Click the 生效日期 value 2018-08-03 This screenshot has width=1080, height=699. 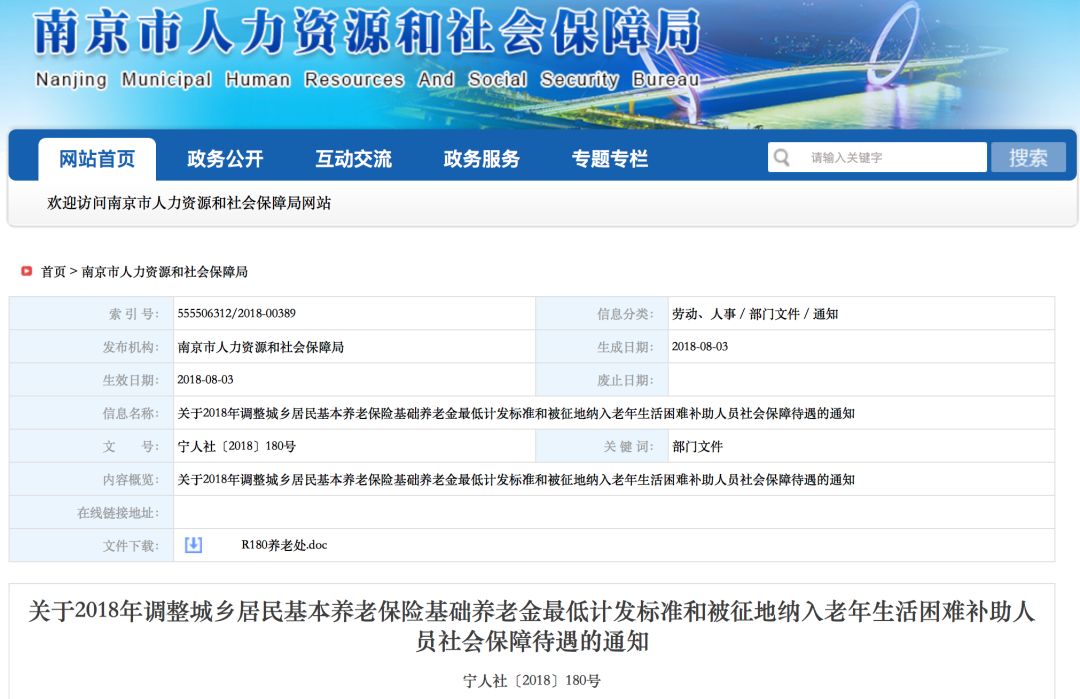[205, 379]
